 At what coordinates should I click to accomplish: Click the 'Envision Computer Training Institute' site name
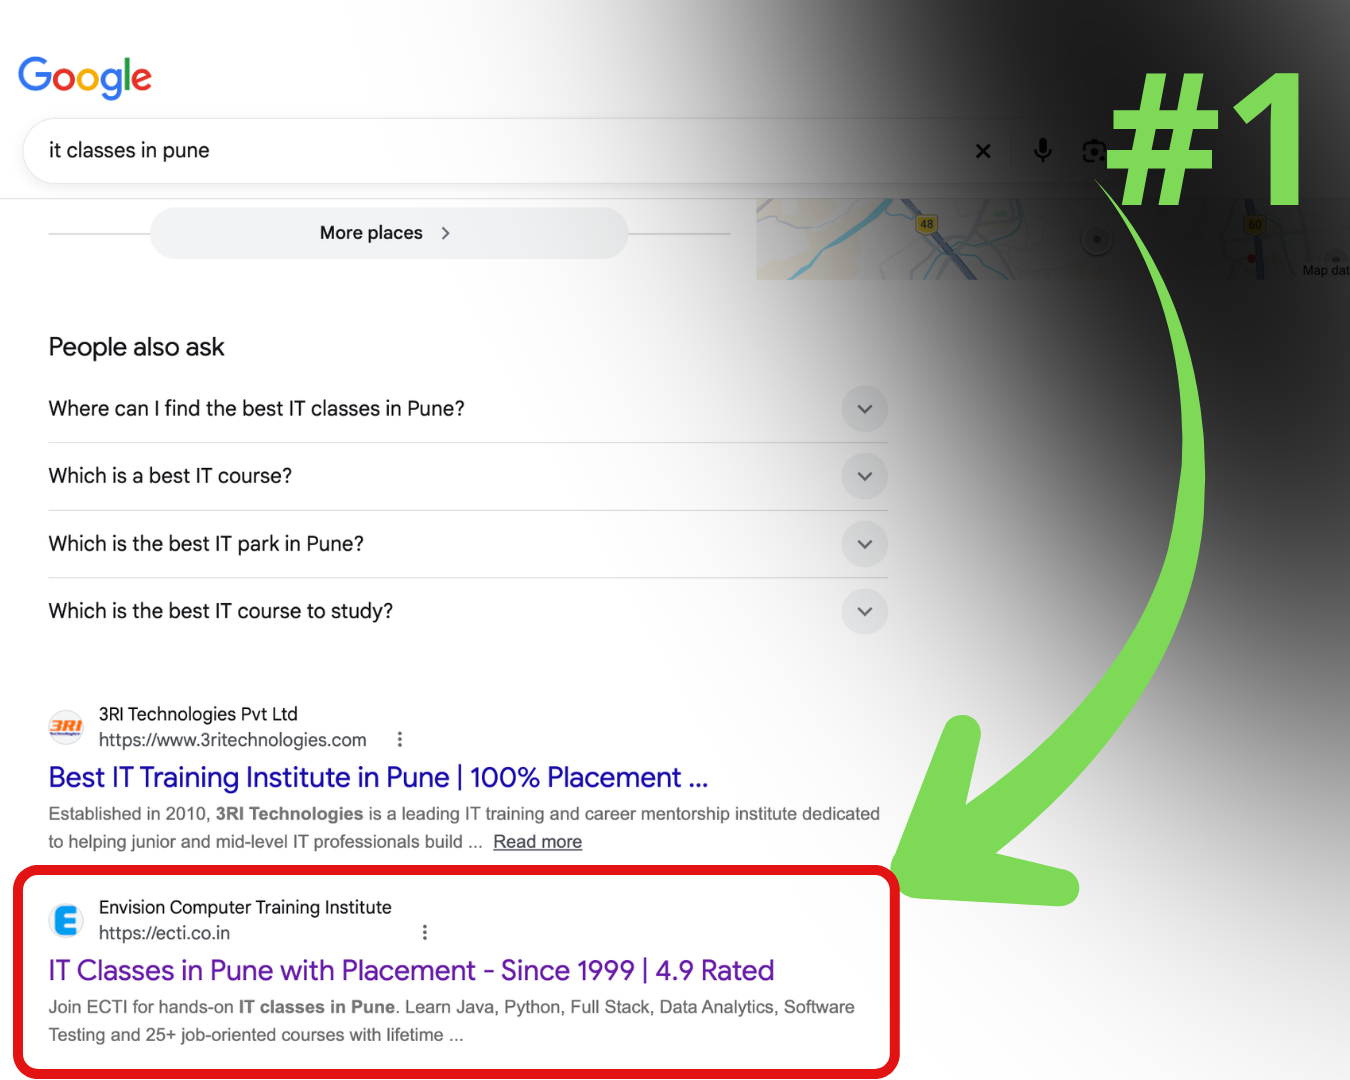click(245, 907)
